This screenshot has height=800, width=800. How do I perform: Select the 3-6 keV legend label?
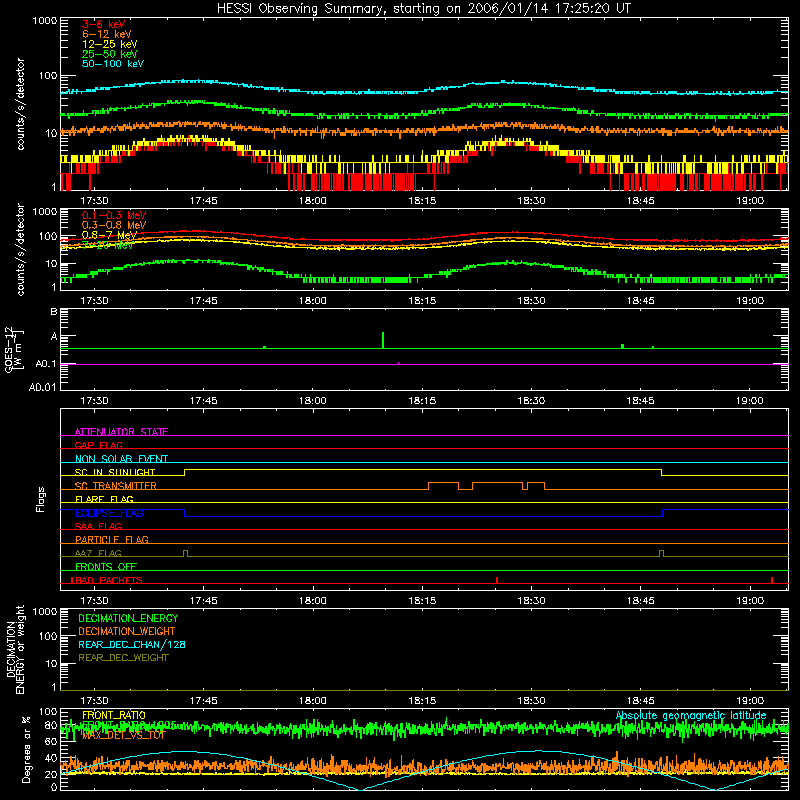pyautogui.click(x=103, y=24)
